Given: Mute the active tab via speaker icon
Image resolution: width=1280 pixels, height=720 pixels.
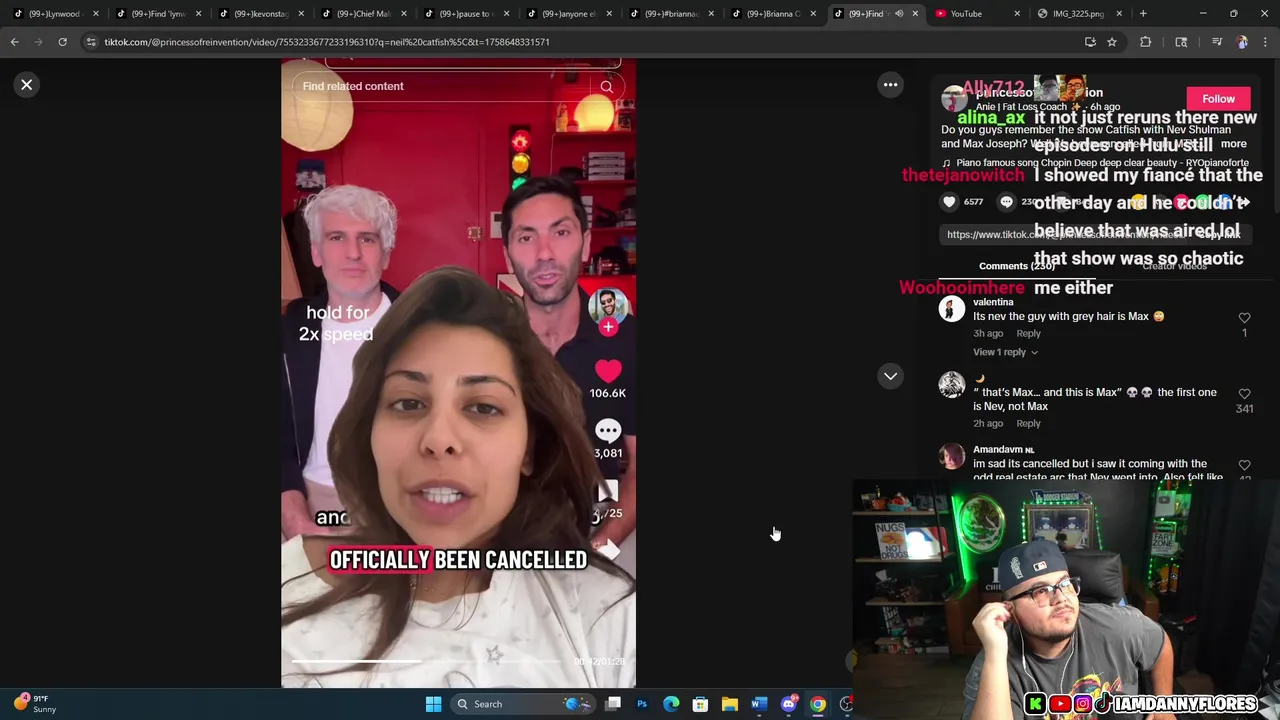Looking at the screenshot, I should pyautogui.click(x=899, y=14).
